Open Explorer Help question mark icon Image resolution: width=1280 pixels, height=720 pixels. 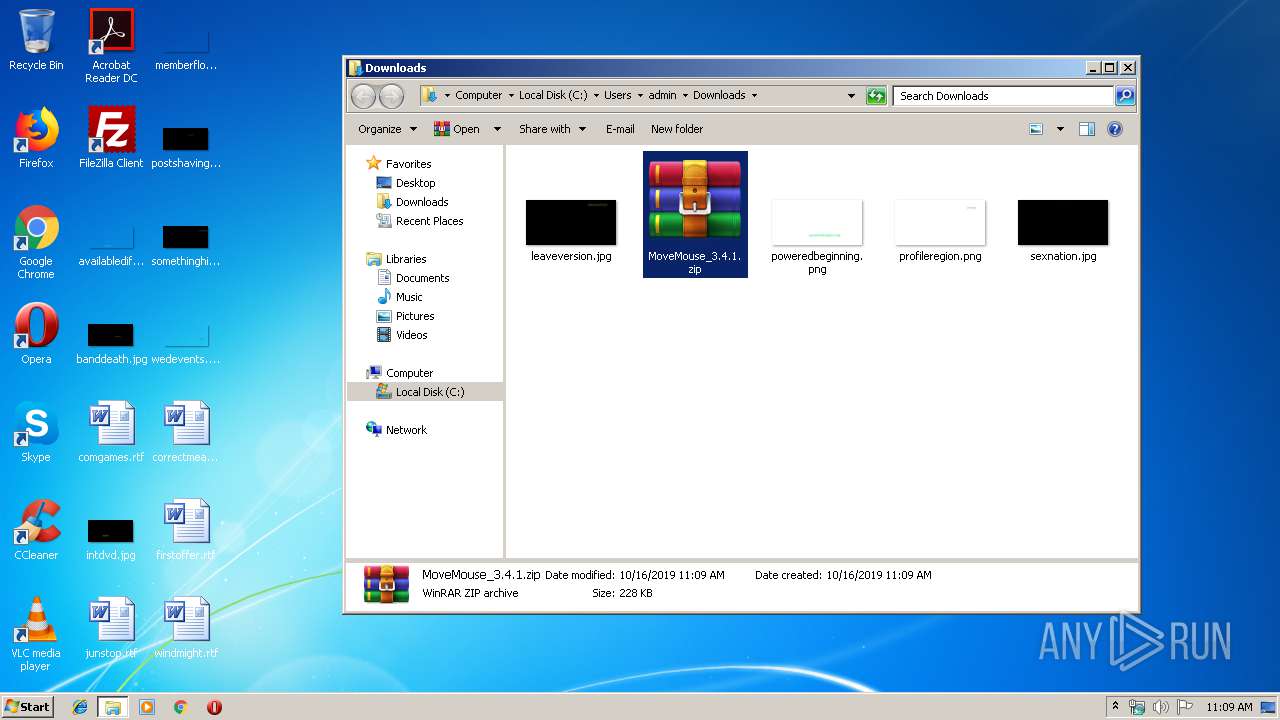click(x=1115, y=129)
